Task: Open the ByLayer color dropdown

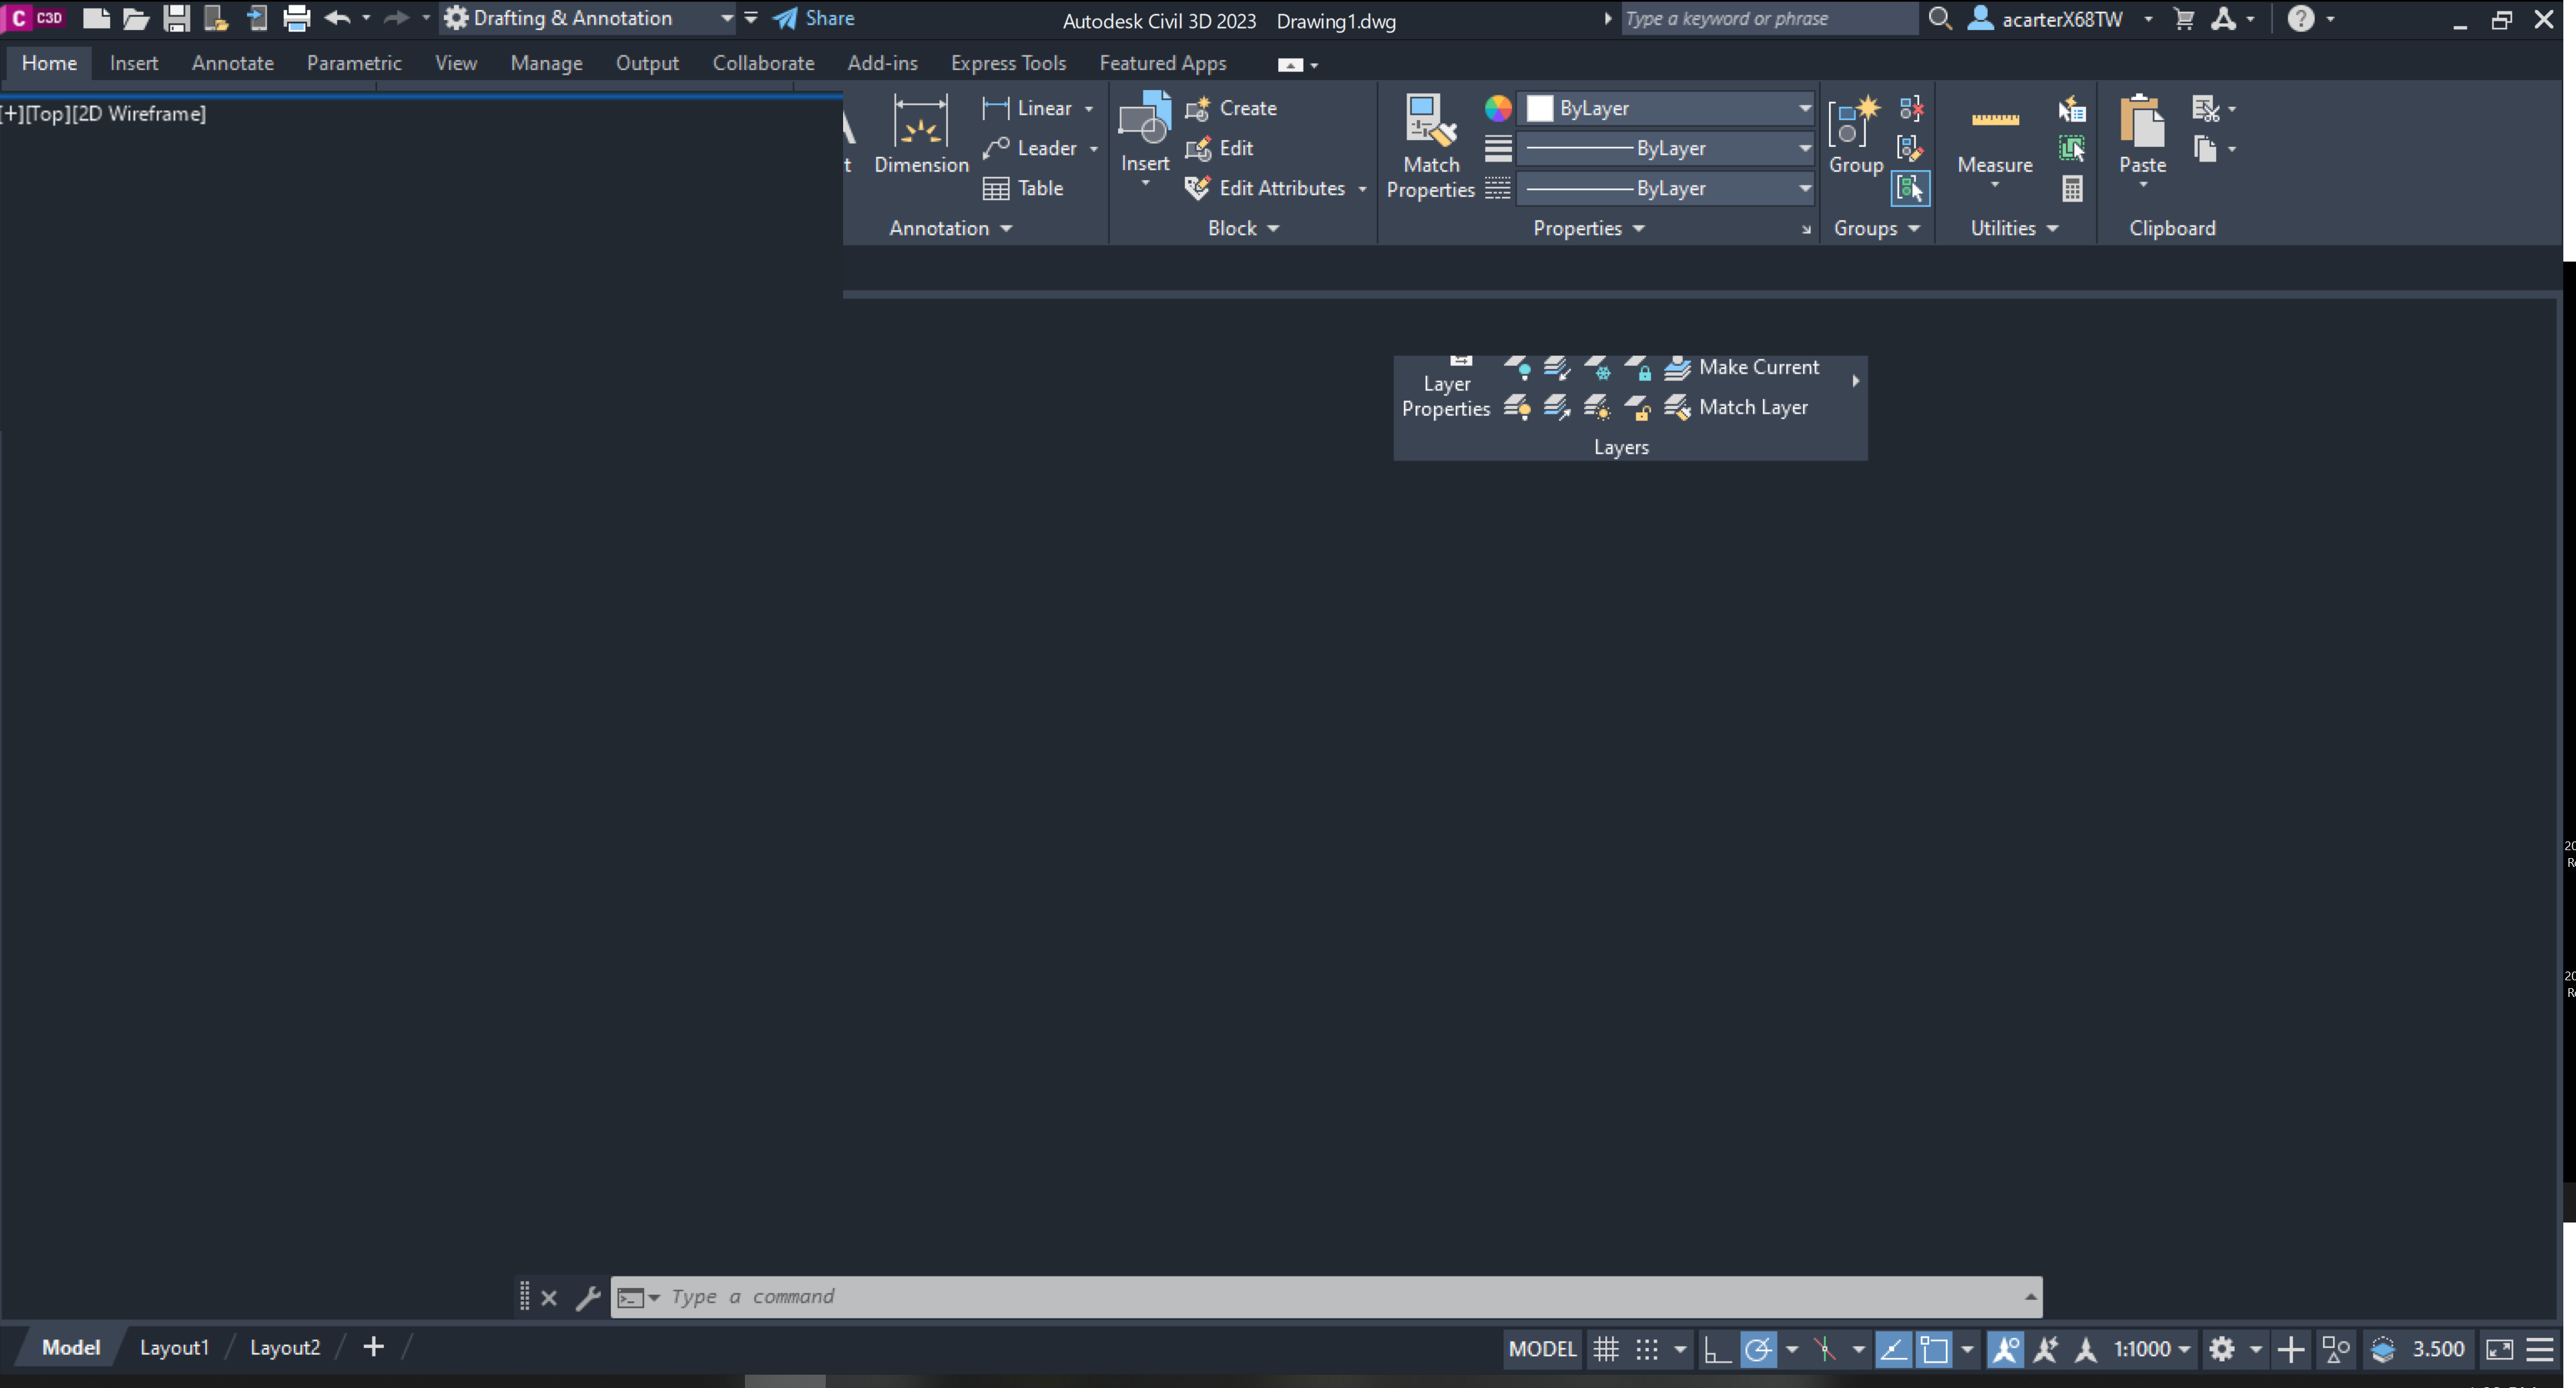Action: click(x=1803, y=108)
